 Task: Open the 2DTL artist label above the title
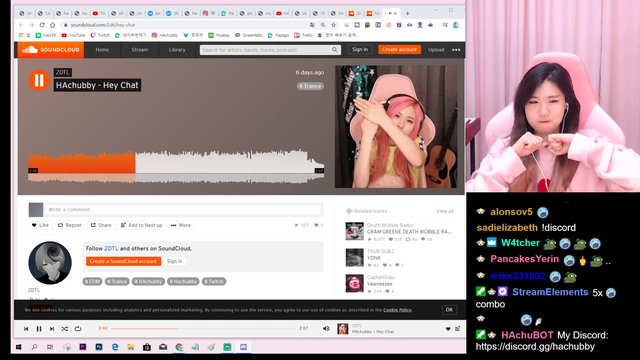[x=62, y=72]
